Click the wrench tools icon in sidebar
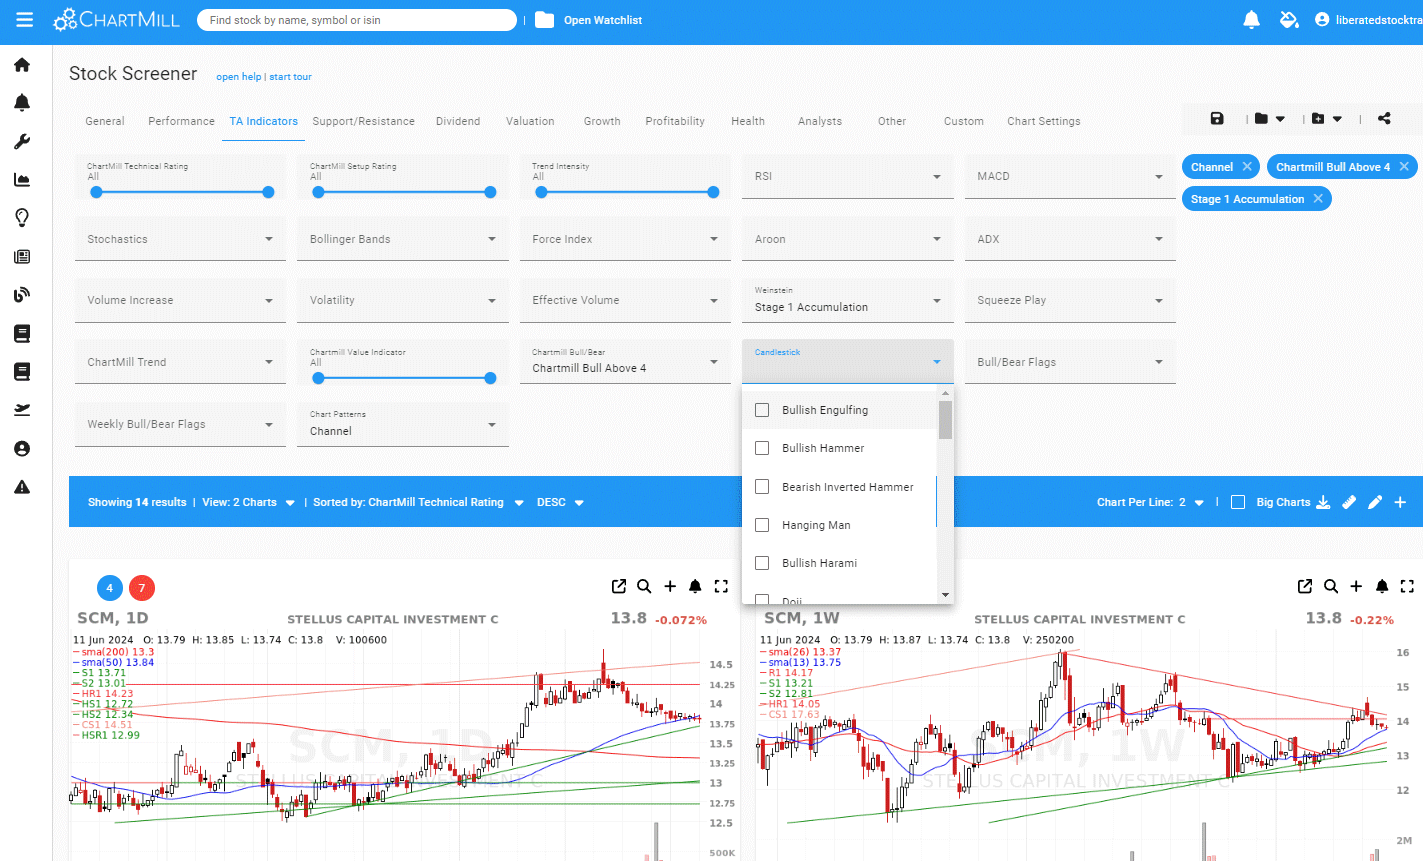 click(x=22, y=142)
